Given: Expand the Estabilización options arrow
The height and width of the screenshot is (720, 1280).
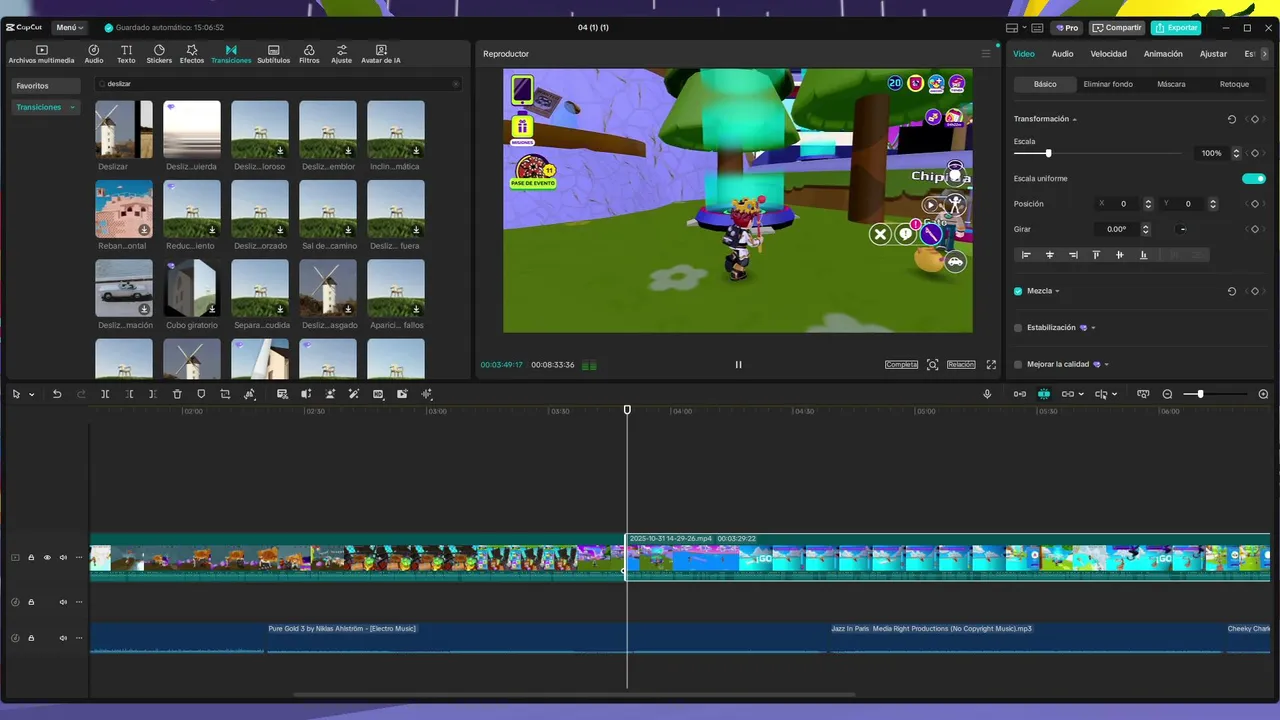Looking at the screenshot, I should (x=1093, y=328).
